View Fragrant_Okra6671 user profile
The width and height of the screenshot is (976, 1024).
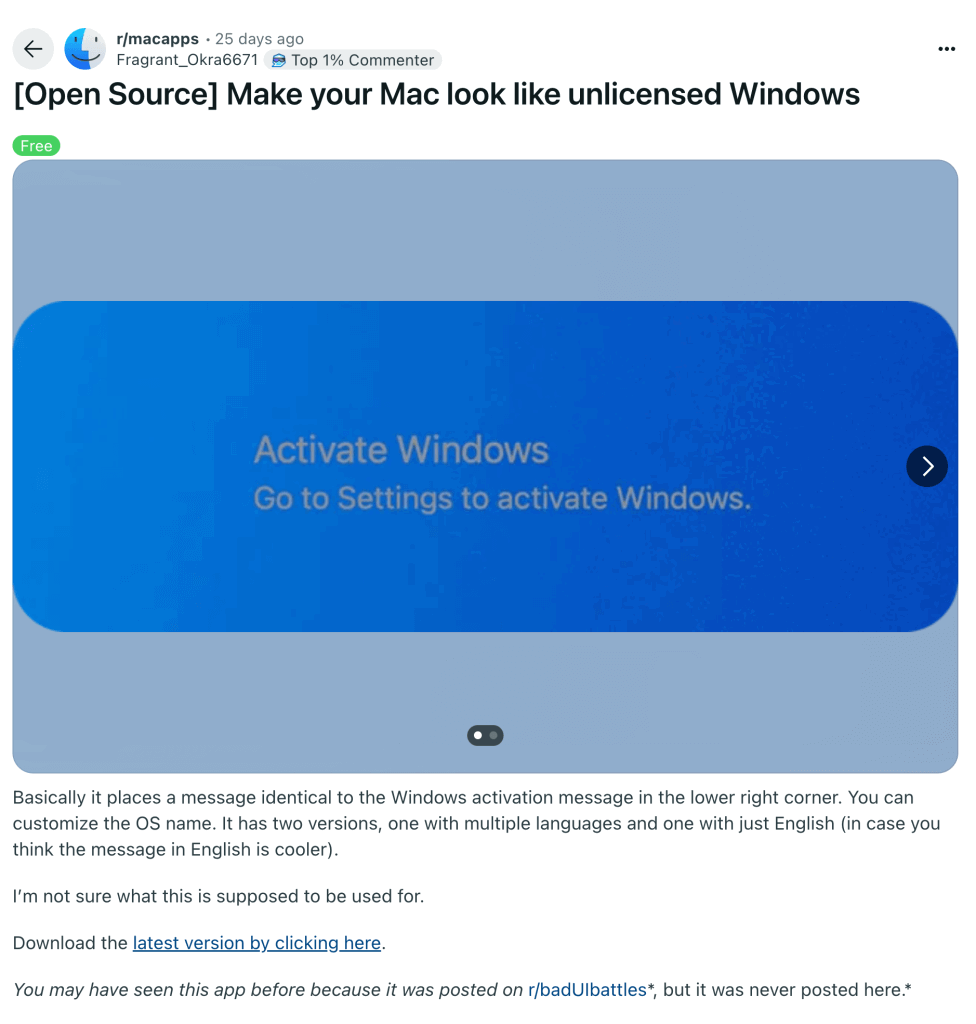click(x=187, y=60)
